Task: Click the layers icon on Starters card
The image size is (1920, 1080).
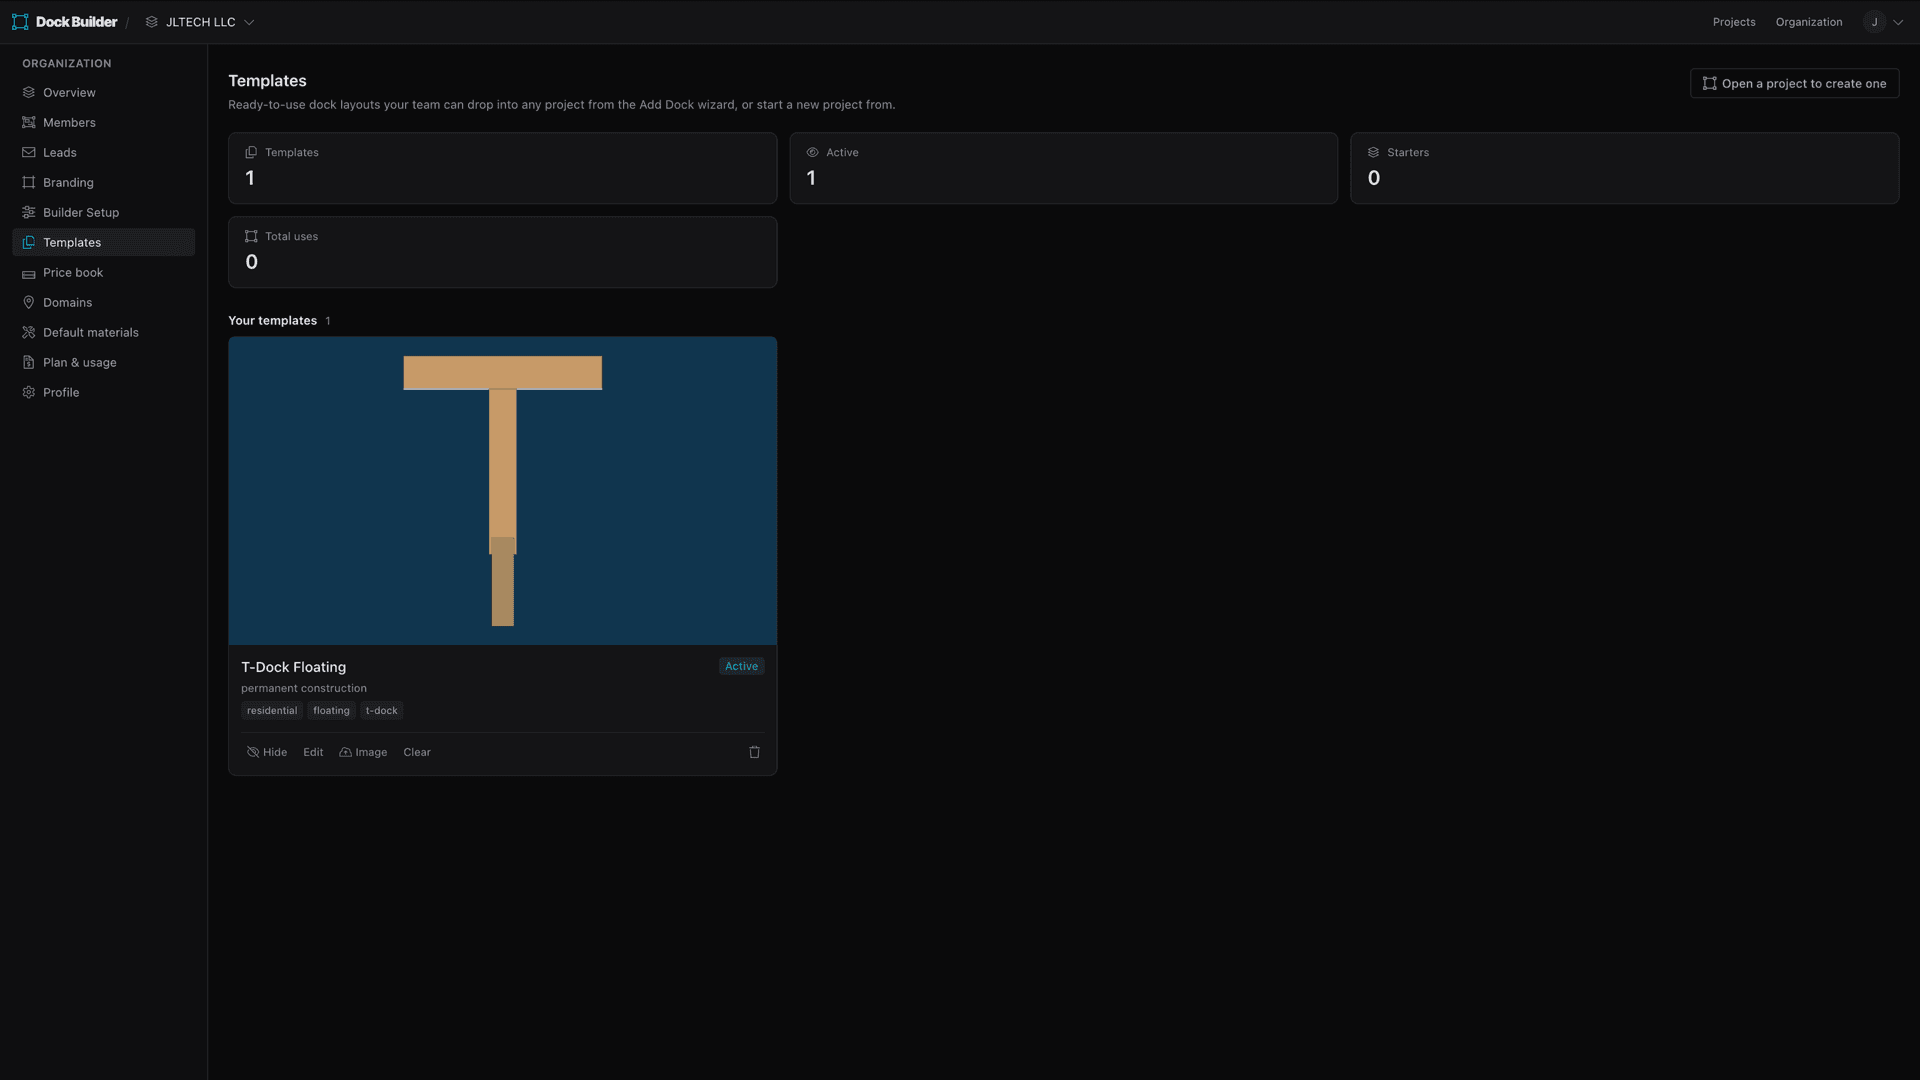Action: tap(1373, 152)
